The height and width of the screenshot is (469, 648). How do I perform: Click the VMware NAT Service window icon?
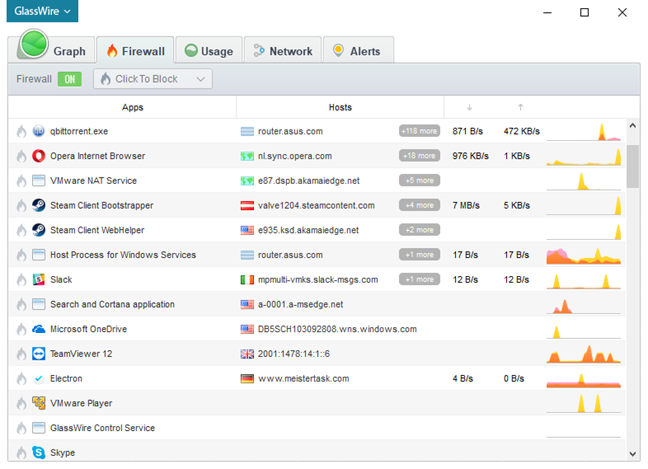pyautogui.click(x=38, y=181)
